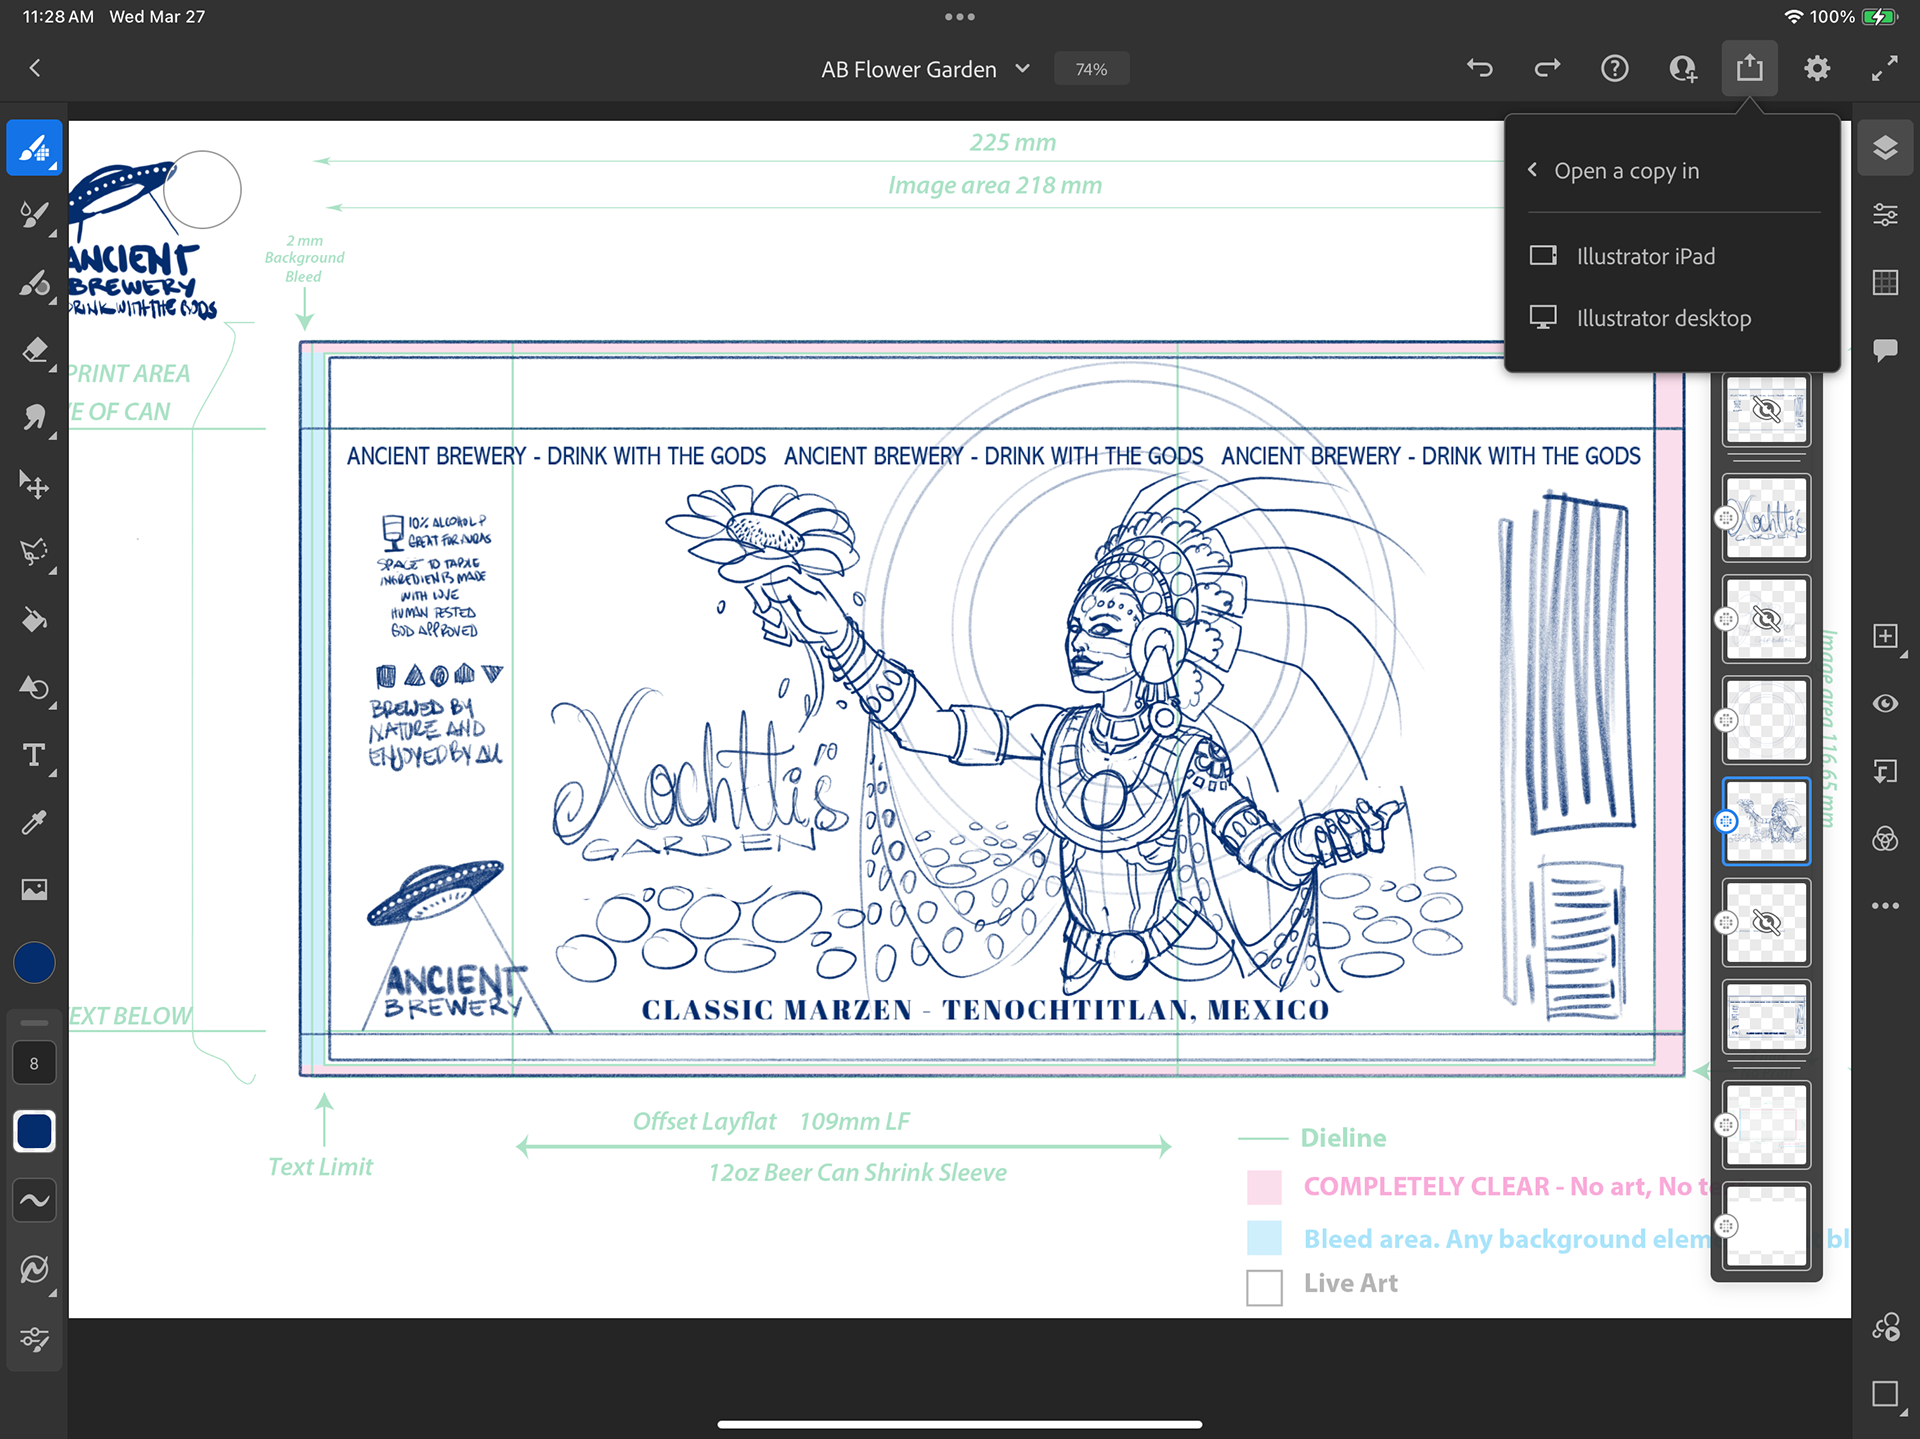1920x1439 pixels.
Task: Select the Transform move tool
Action: [34, 485]
